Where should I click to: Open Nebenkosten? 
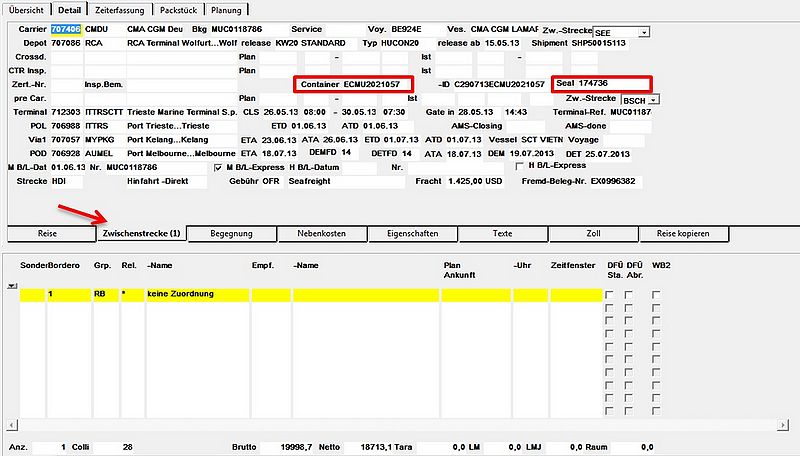pos(321,234)
